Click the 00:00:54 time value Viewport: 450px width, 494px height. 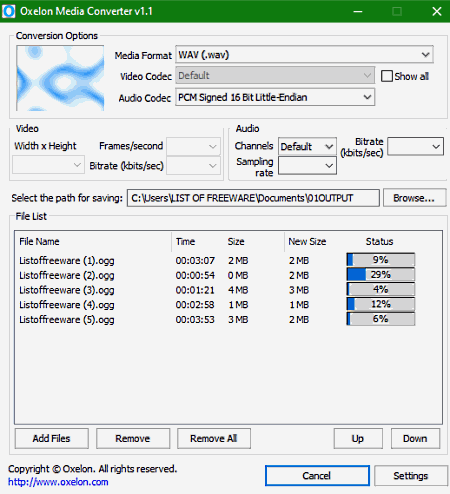[x=195, y=275]
